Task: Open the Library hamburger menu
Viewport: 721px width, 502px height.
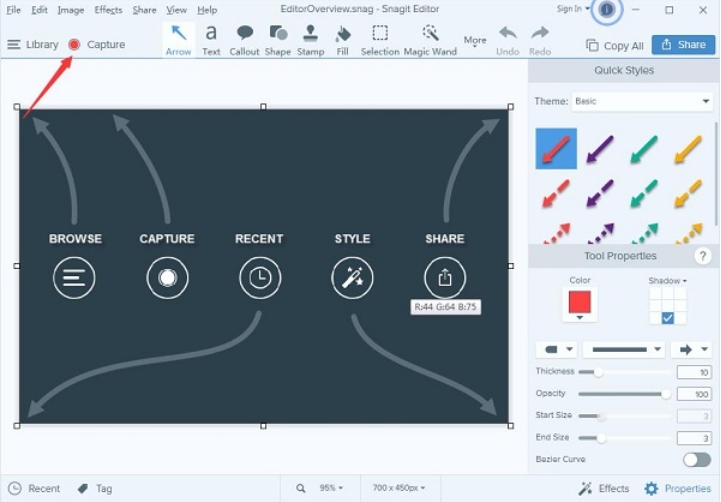Action: [14, 45]
